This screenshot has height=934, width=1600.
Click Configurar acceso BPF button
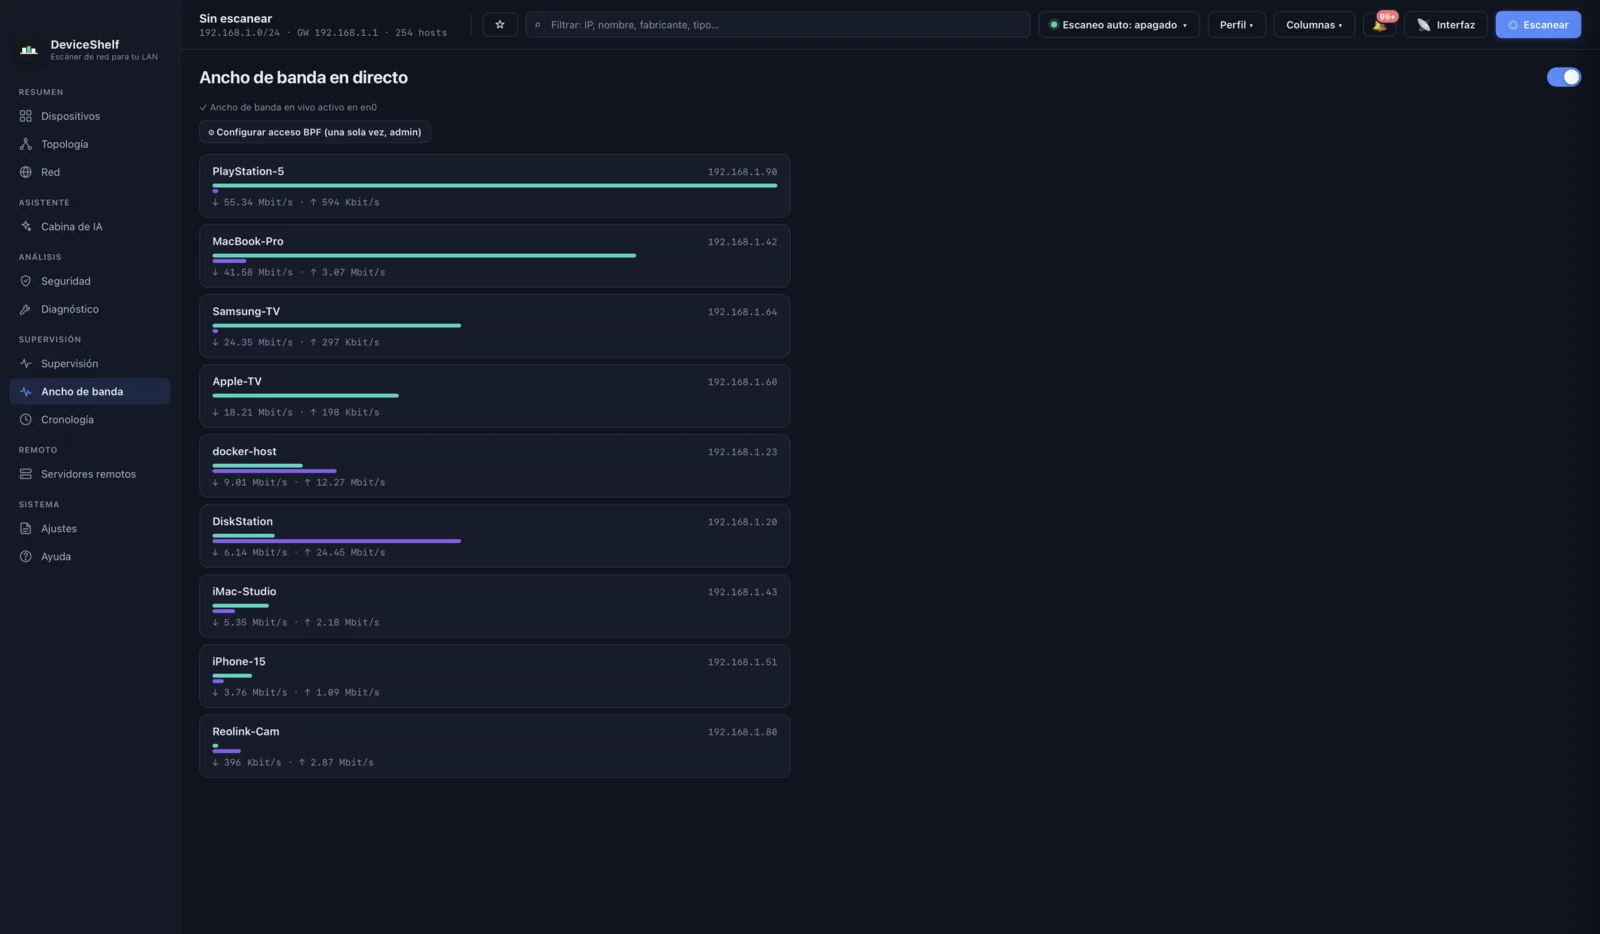315,132
